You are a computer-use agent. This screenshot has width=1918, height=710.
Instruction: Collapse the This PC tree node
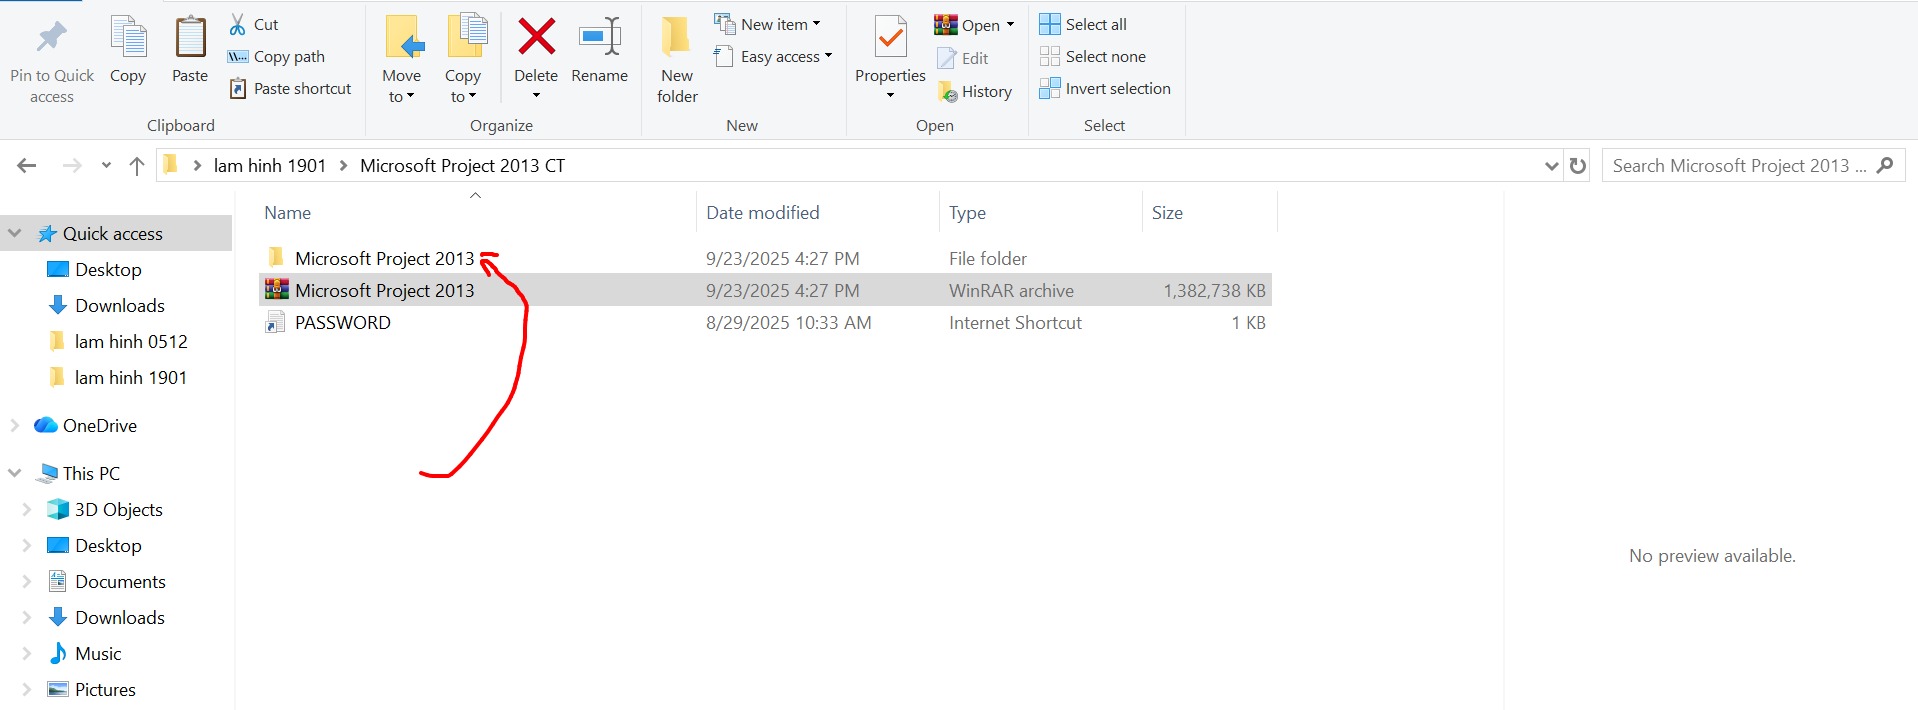point(15,473)
